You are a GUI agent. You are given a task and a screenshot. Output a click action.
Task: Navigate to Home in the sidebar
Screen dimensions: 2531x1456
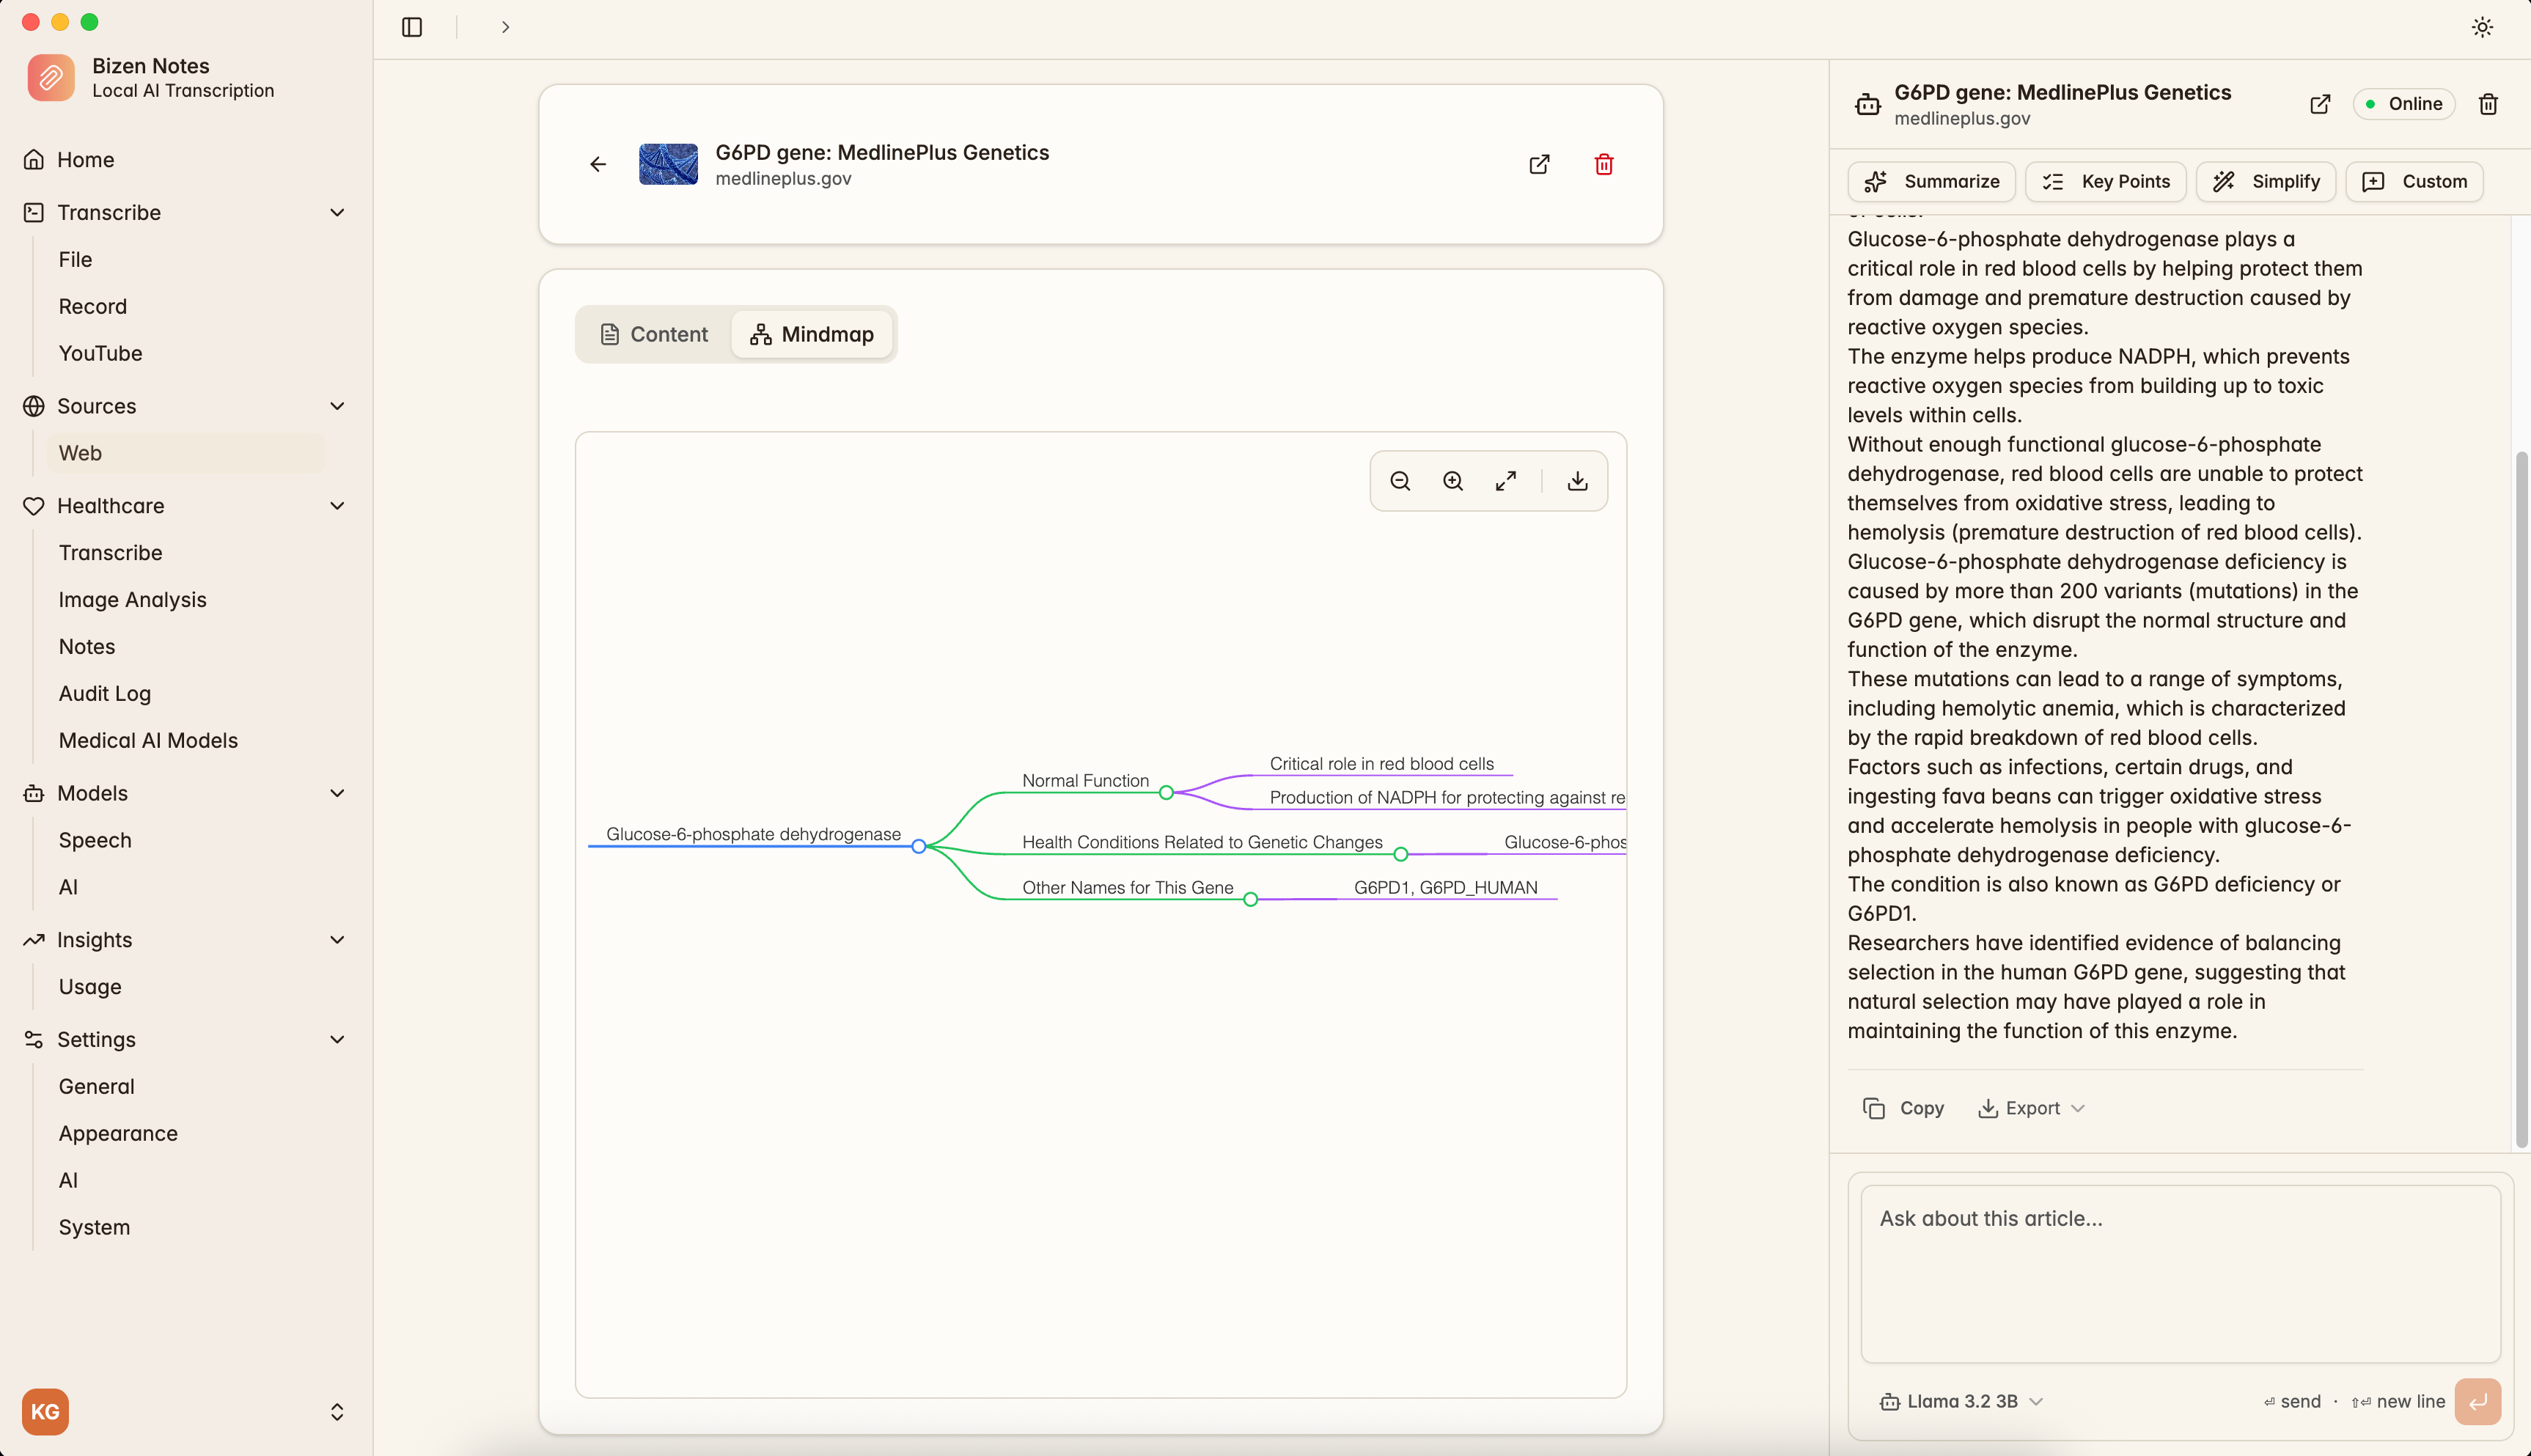(x=85, y=160)
